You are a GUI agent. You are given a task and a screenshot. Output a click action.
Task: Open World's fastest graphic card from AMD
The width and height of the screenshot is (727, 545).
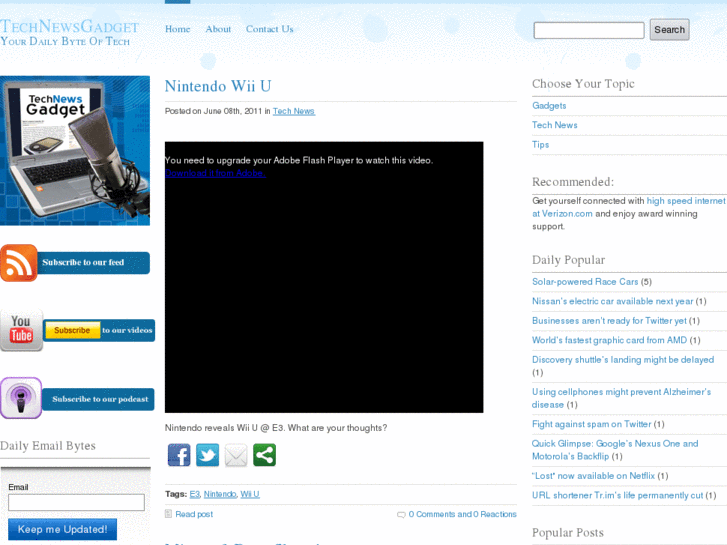point(609,340)
